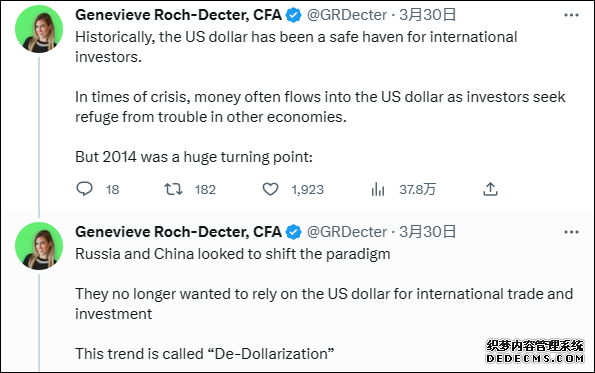Open Genevieve Roch-Decter name on first tweet
This screenshot has width=595, height=373.
178,15
